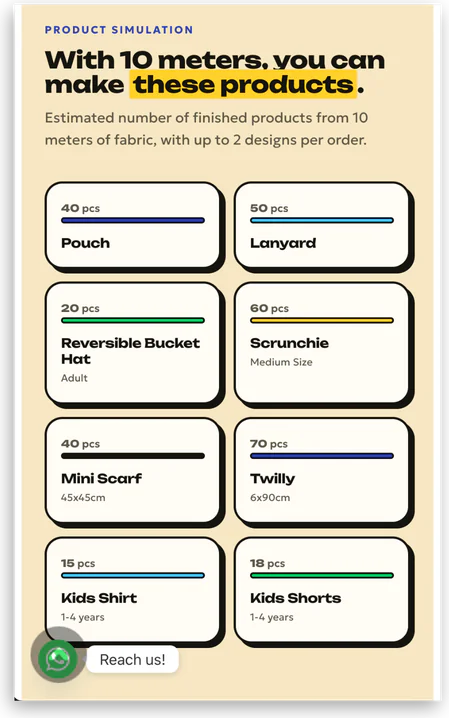Click the light blue Lanyard progress bar
Image resolution: width=449 pixels, height=718 pixels.
click(322, 220)
